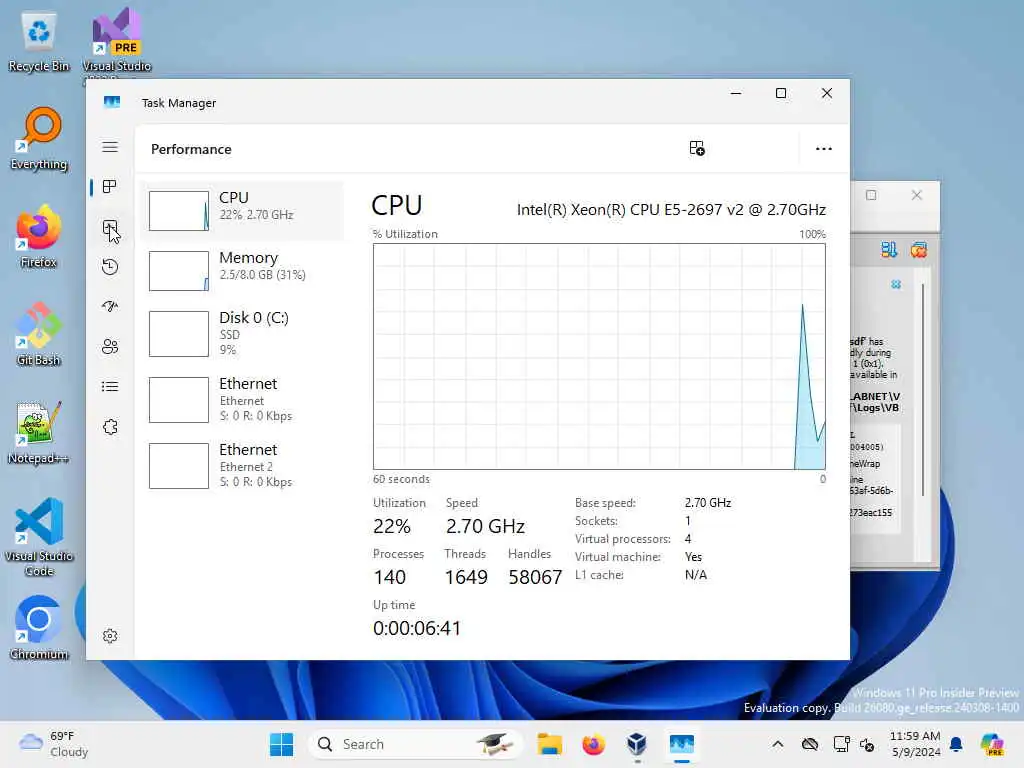Open the Task Manager hamburger navigation menu
This screenshot has width=1024, height=768.
[110, 147]
